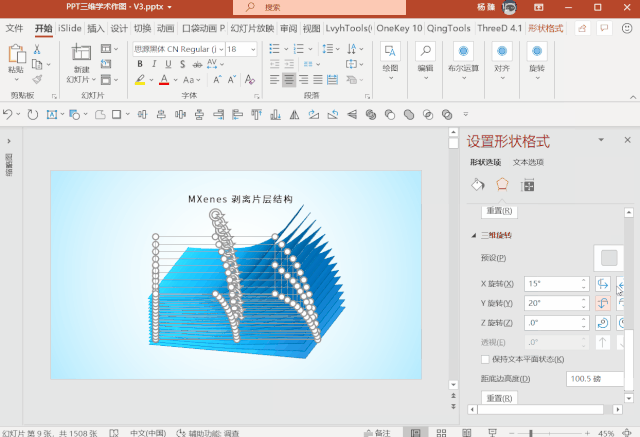The width and height of the screenshot is (640, 437).
Task: Enable 保持文本平面状态 checkbox
Action: pyautogui.click(x=485, y=359)
